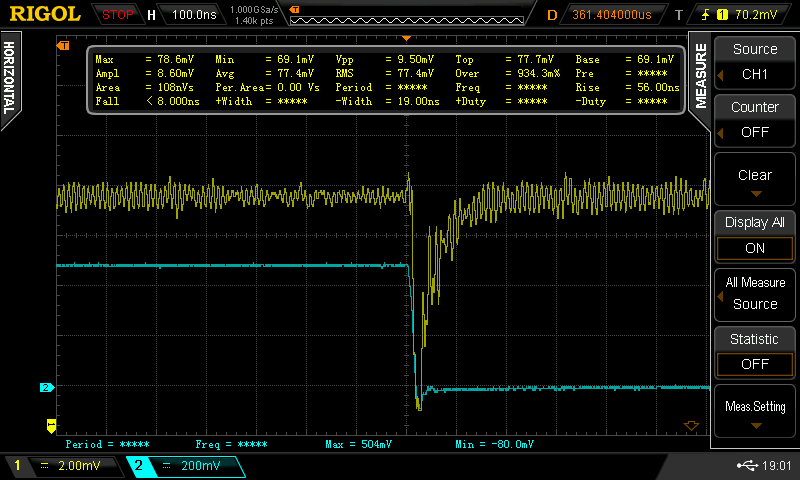
Task: Click the orange trigger position marker at top
Action: [x=64, y=46]
